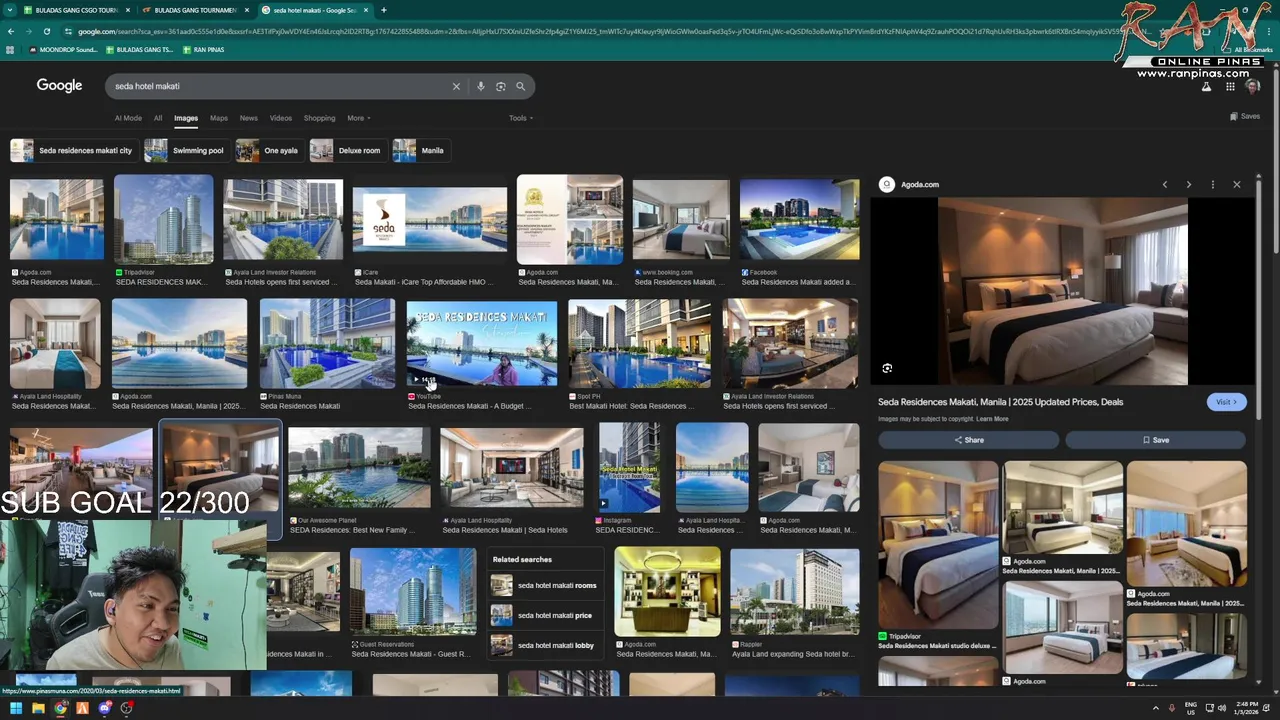Filter by Deluxe room chip
1280x720 pixels.
pyautogui.click(x=347, y=151)
